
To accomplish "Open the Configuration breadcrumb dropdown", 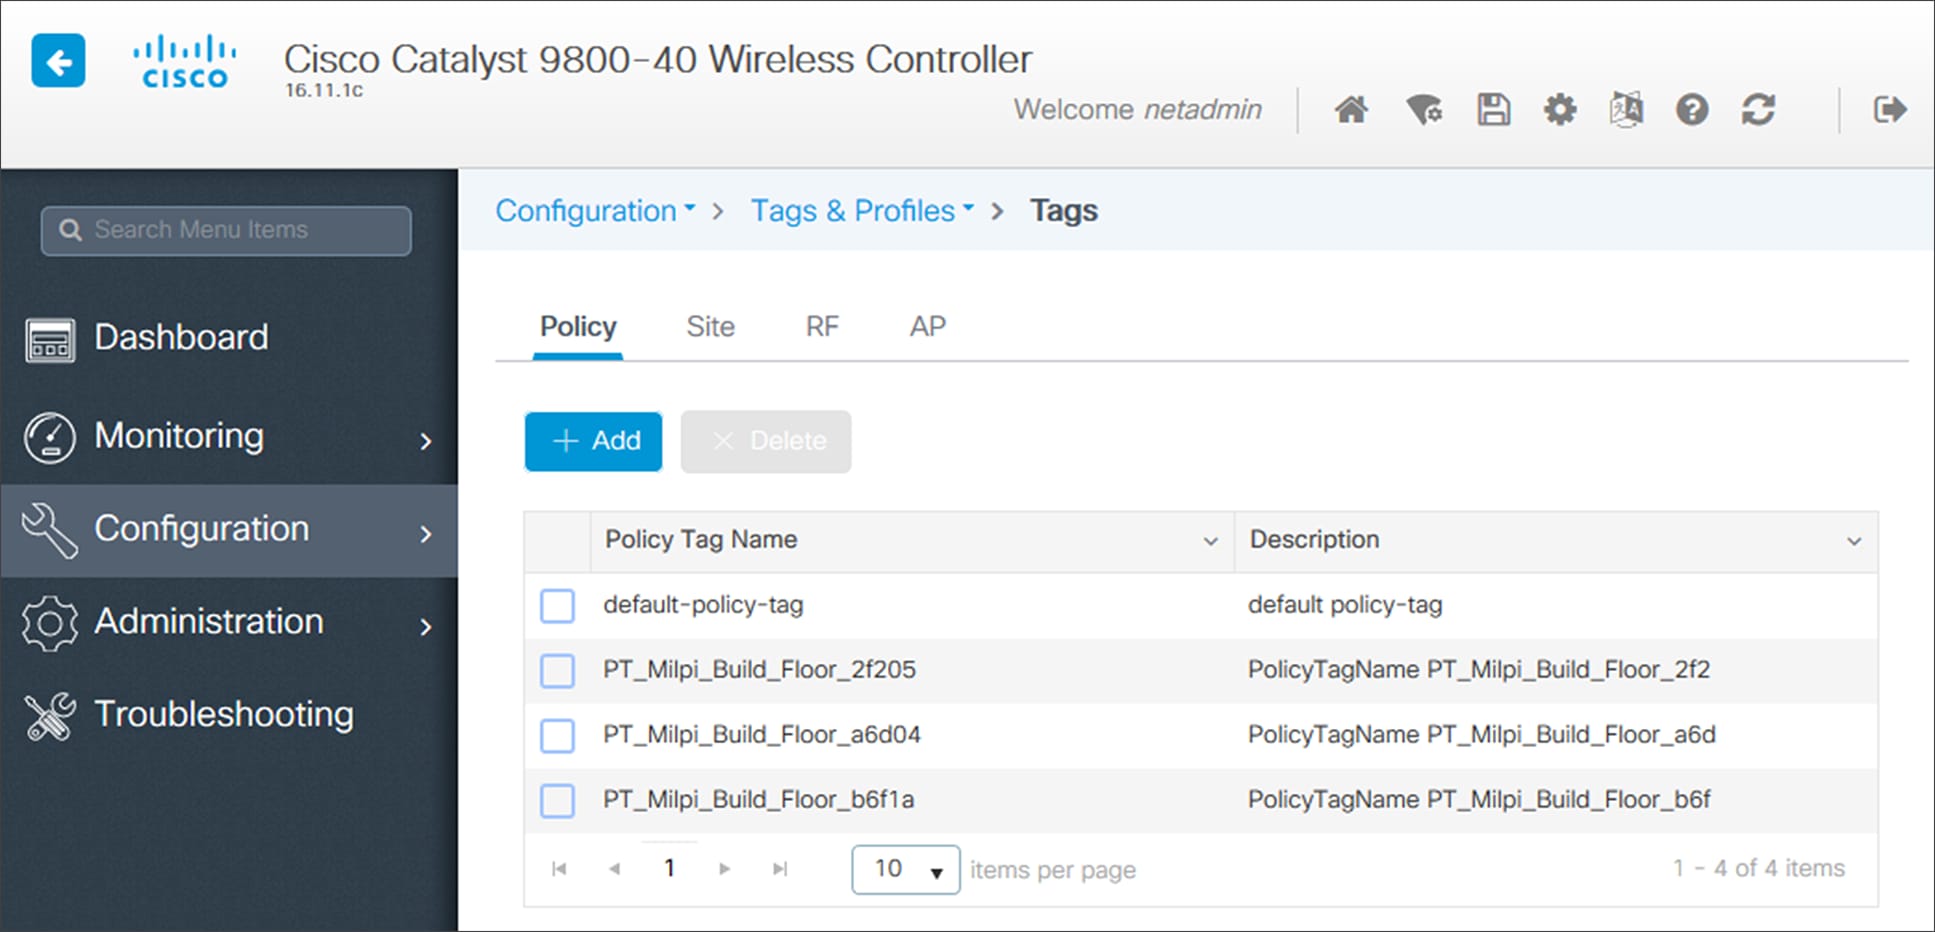I will pyautogui.click(x=596, y=211).
